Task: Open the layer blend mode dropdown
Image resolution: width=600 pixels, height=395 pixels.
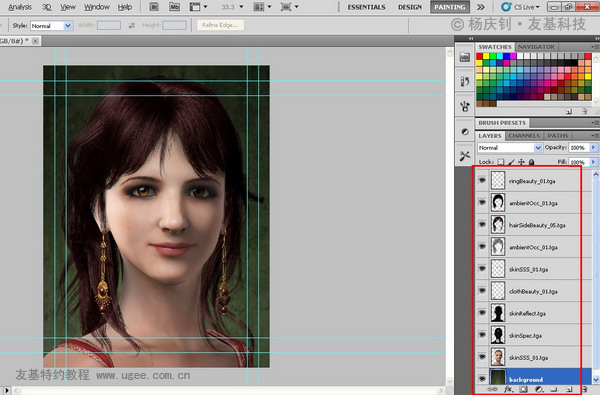Action: [510, 148]
